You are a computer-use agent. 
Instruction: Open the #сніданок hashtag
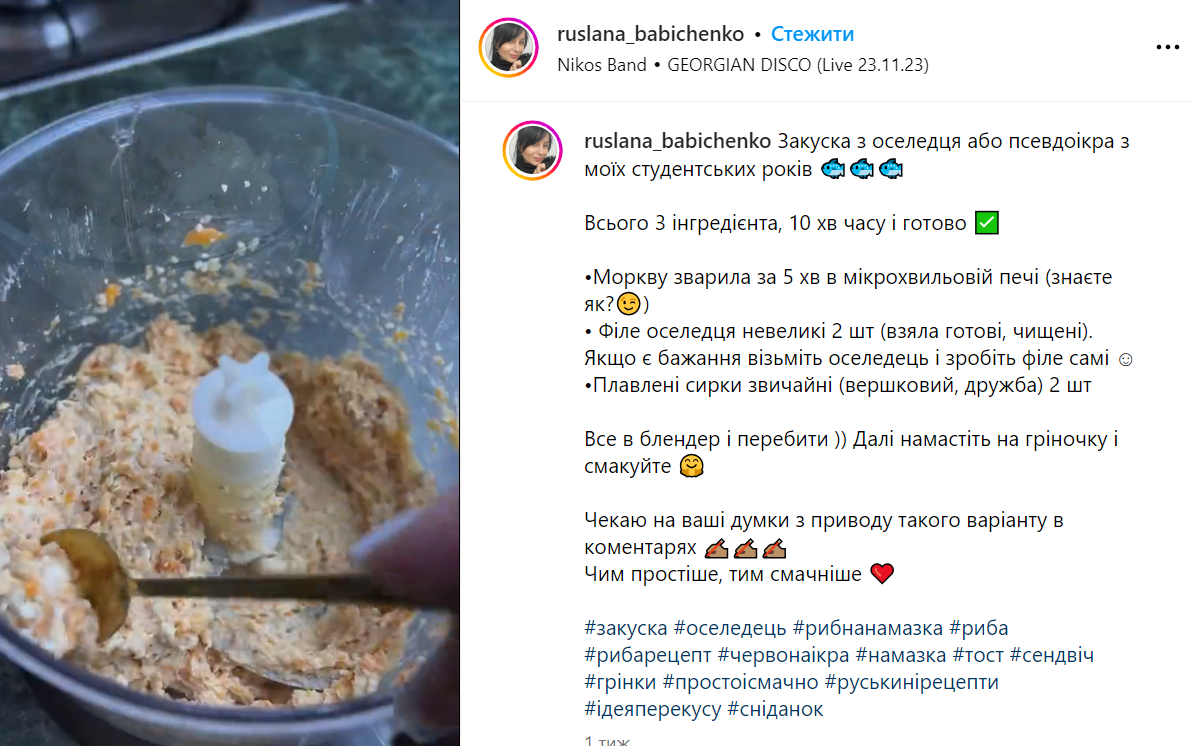pos(775,709)
